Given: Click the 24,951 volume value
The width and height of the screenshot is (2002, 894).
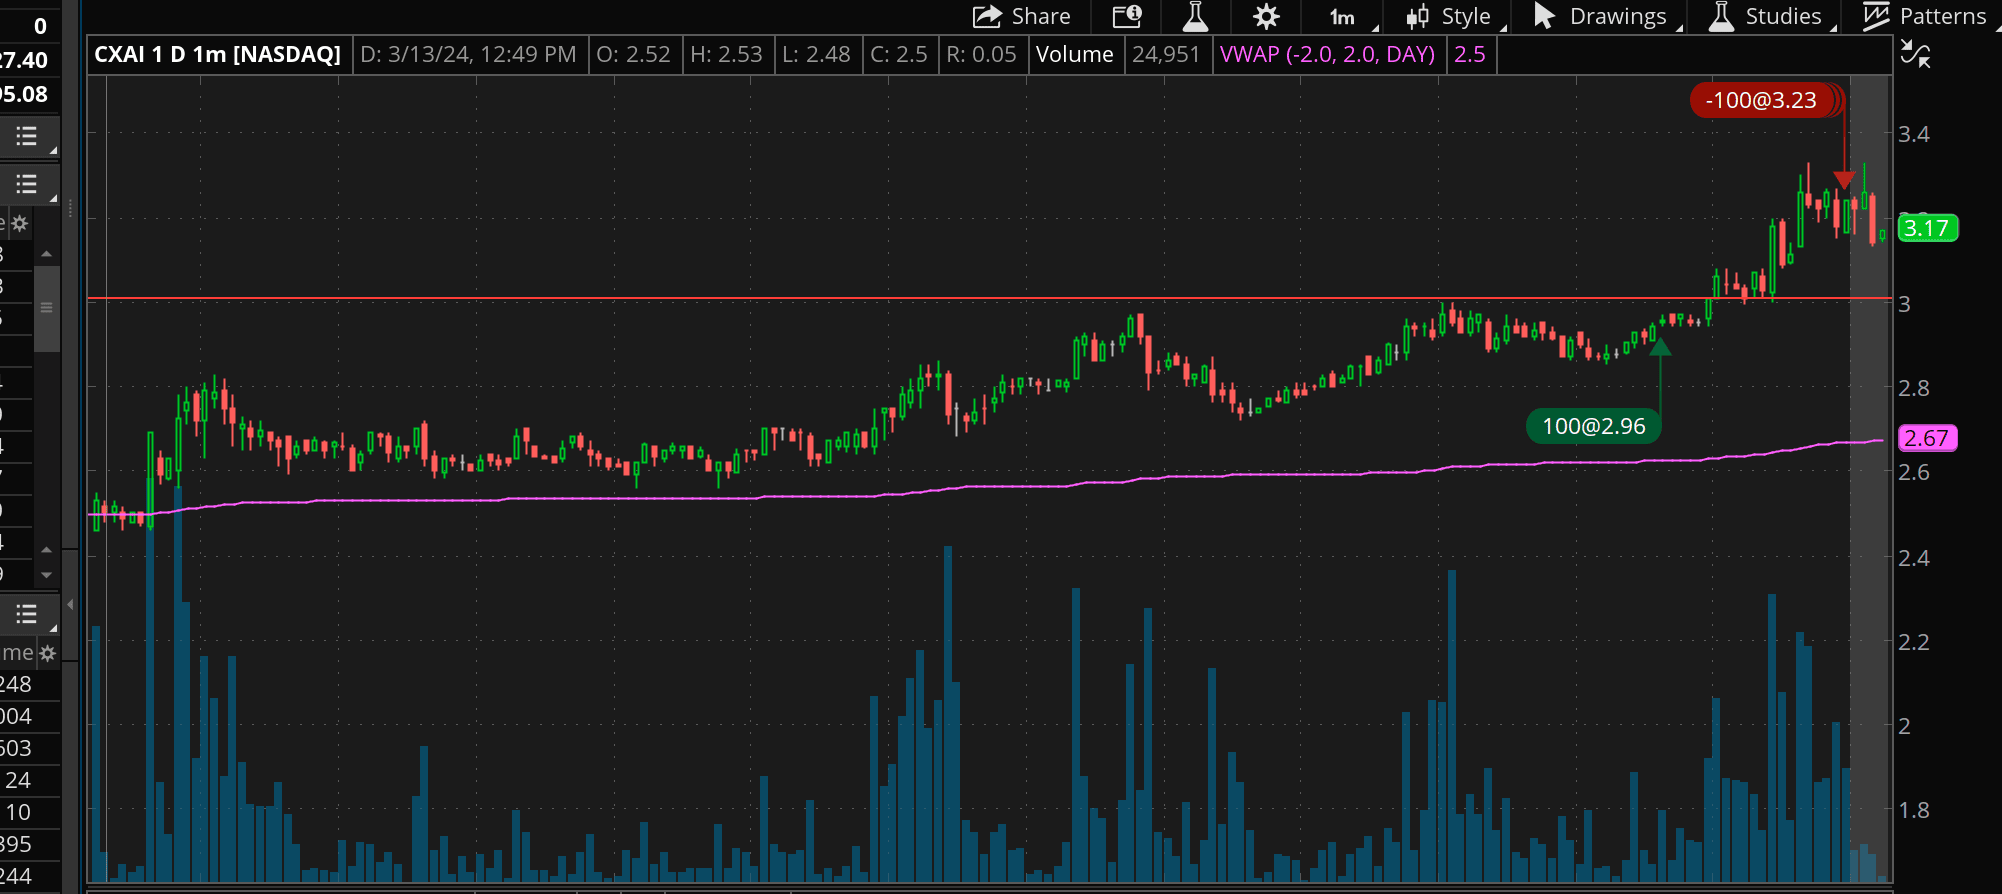Looking at the screenshot, I should pos(1165,54).
